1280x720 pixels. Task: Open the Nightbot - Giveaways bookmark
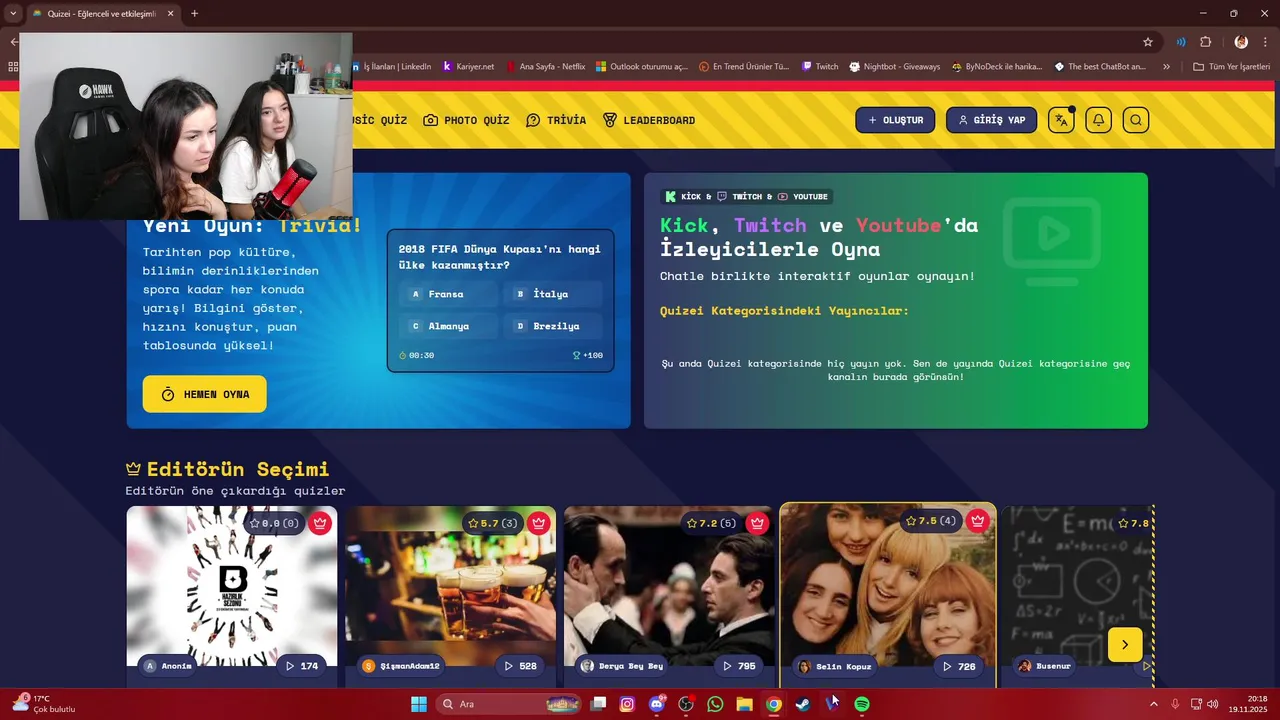895,66
